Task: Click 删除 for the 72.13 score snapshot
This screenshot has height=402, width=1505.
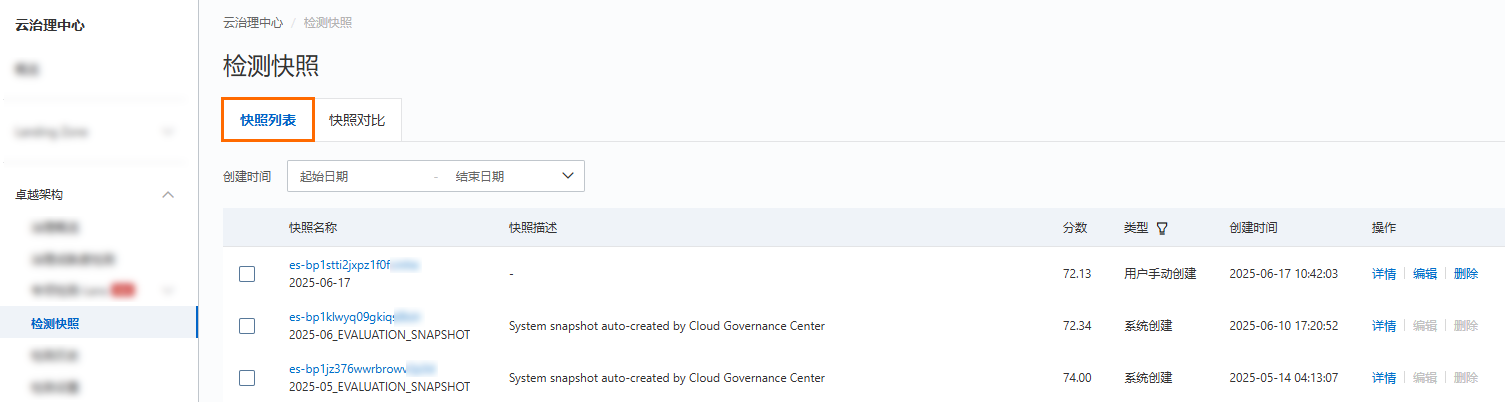Action: [1466, 274]
